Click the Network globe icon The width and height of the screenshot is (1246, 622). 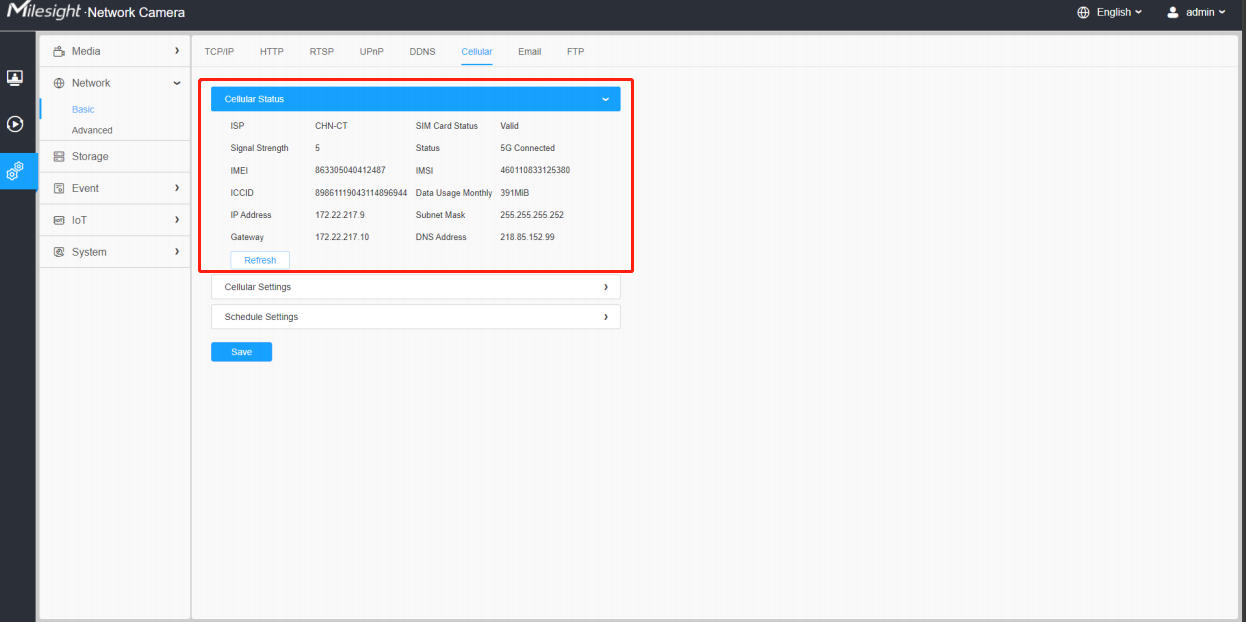point(59,83)
